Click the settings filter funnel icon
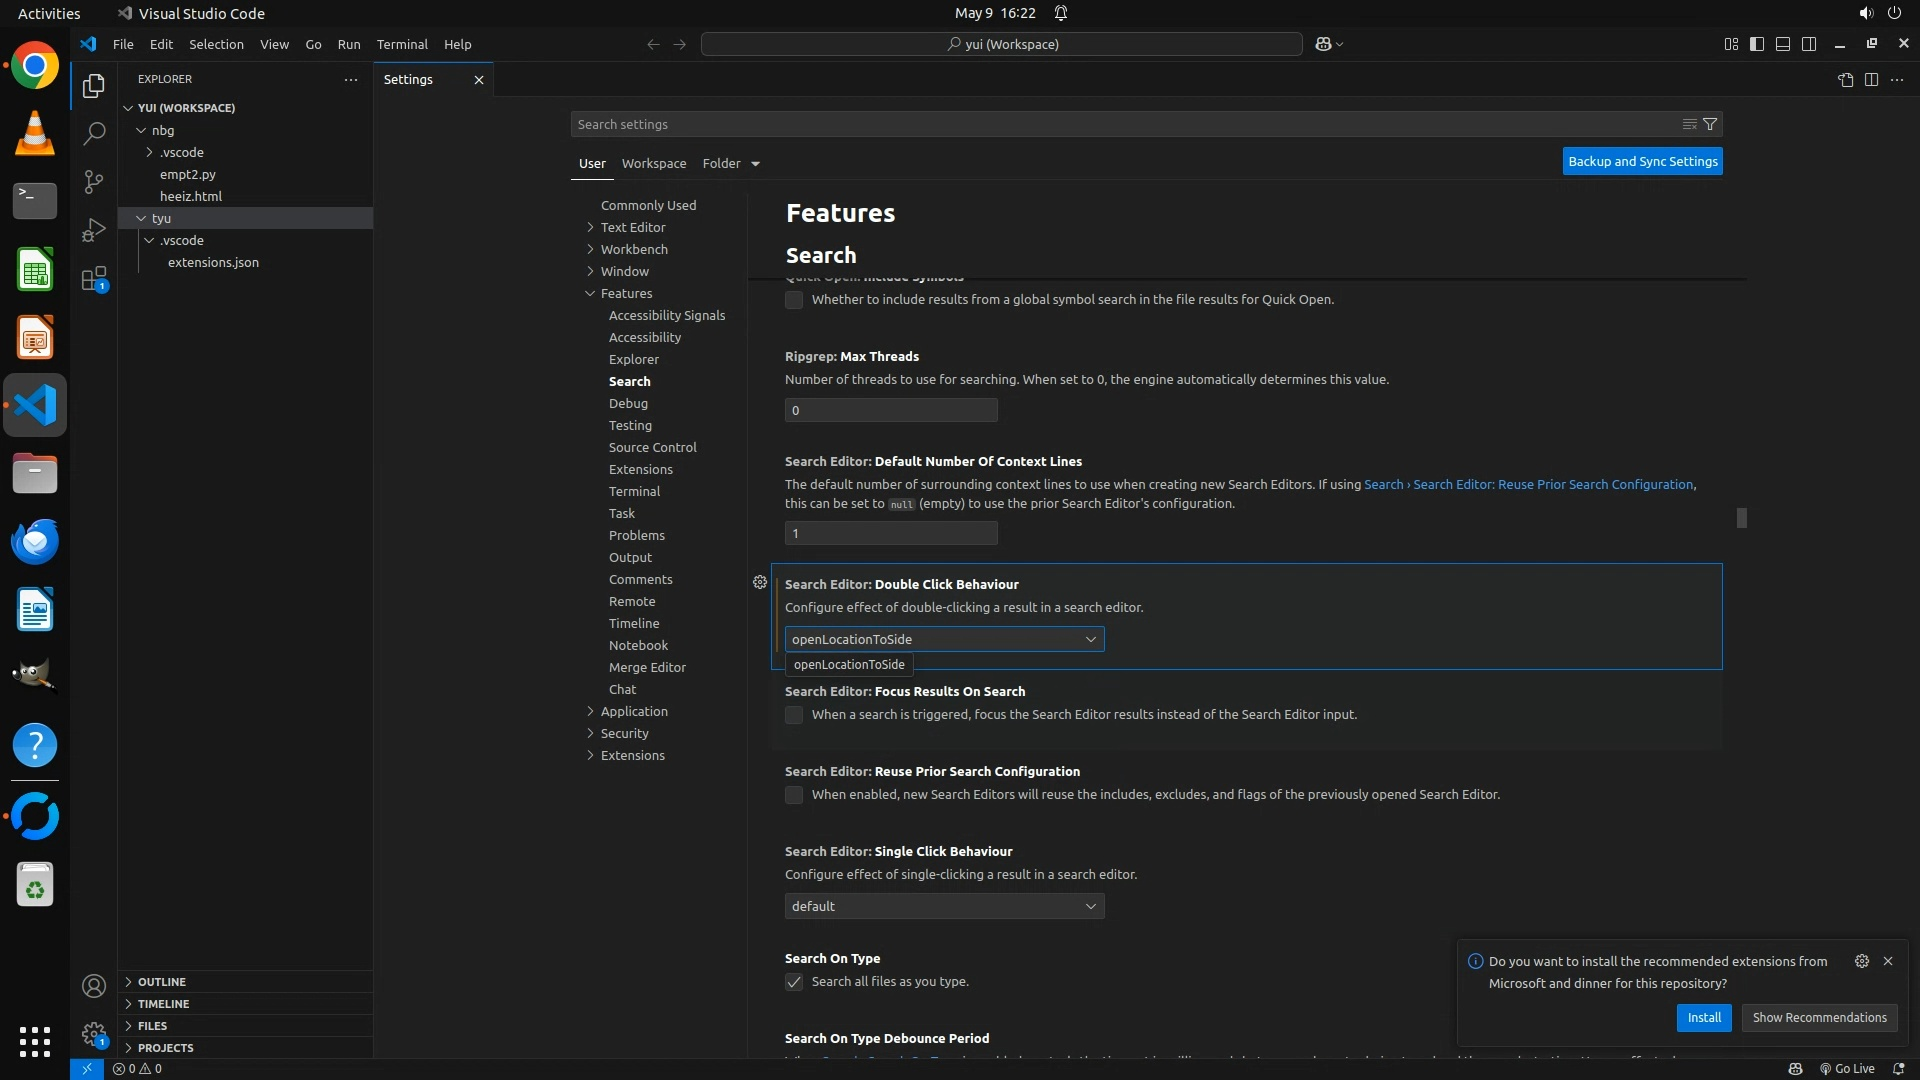The image size is (1920, 1080). click(x=1710, y=124)
